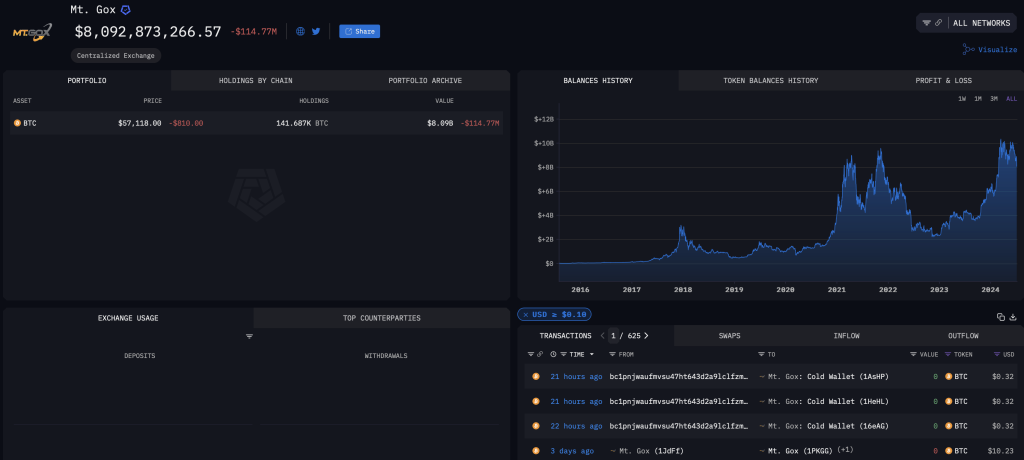Open the purple USD column filter icon
This screenshot has height=460, width=1024.
997,354
